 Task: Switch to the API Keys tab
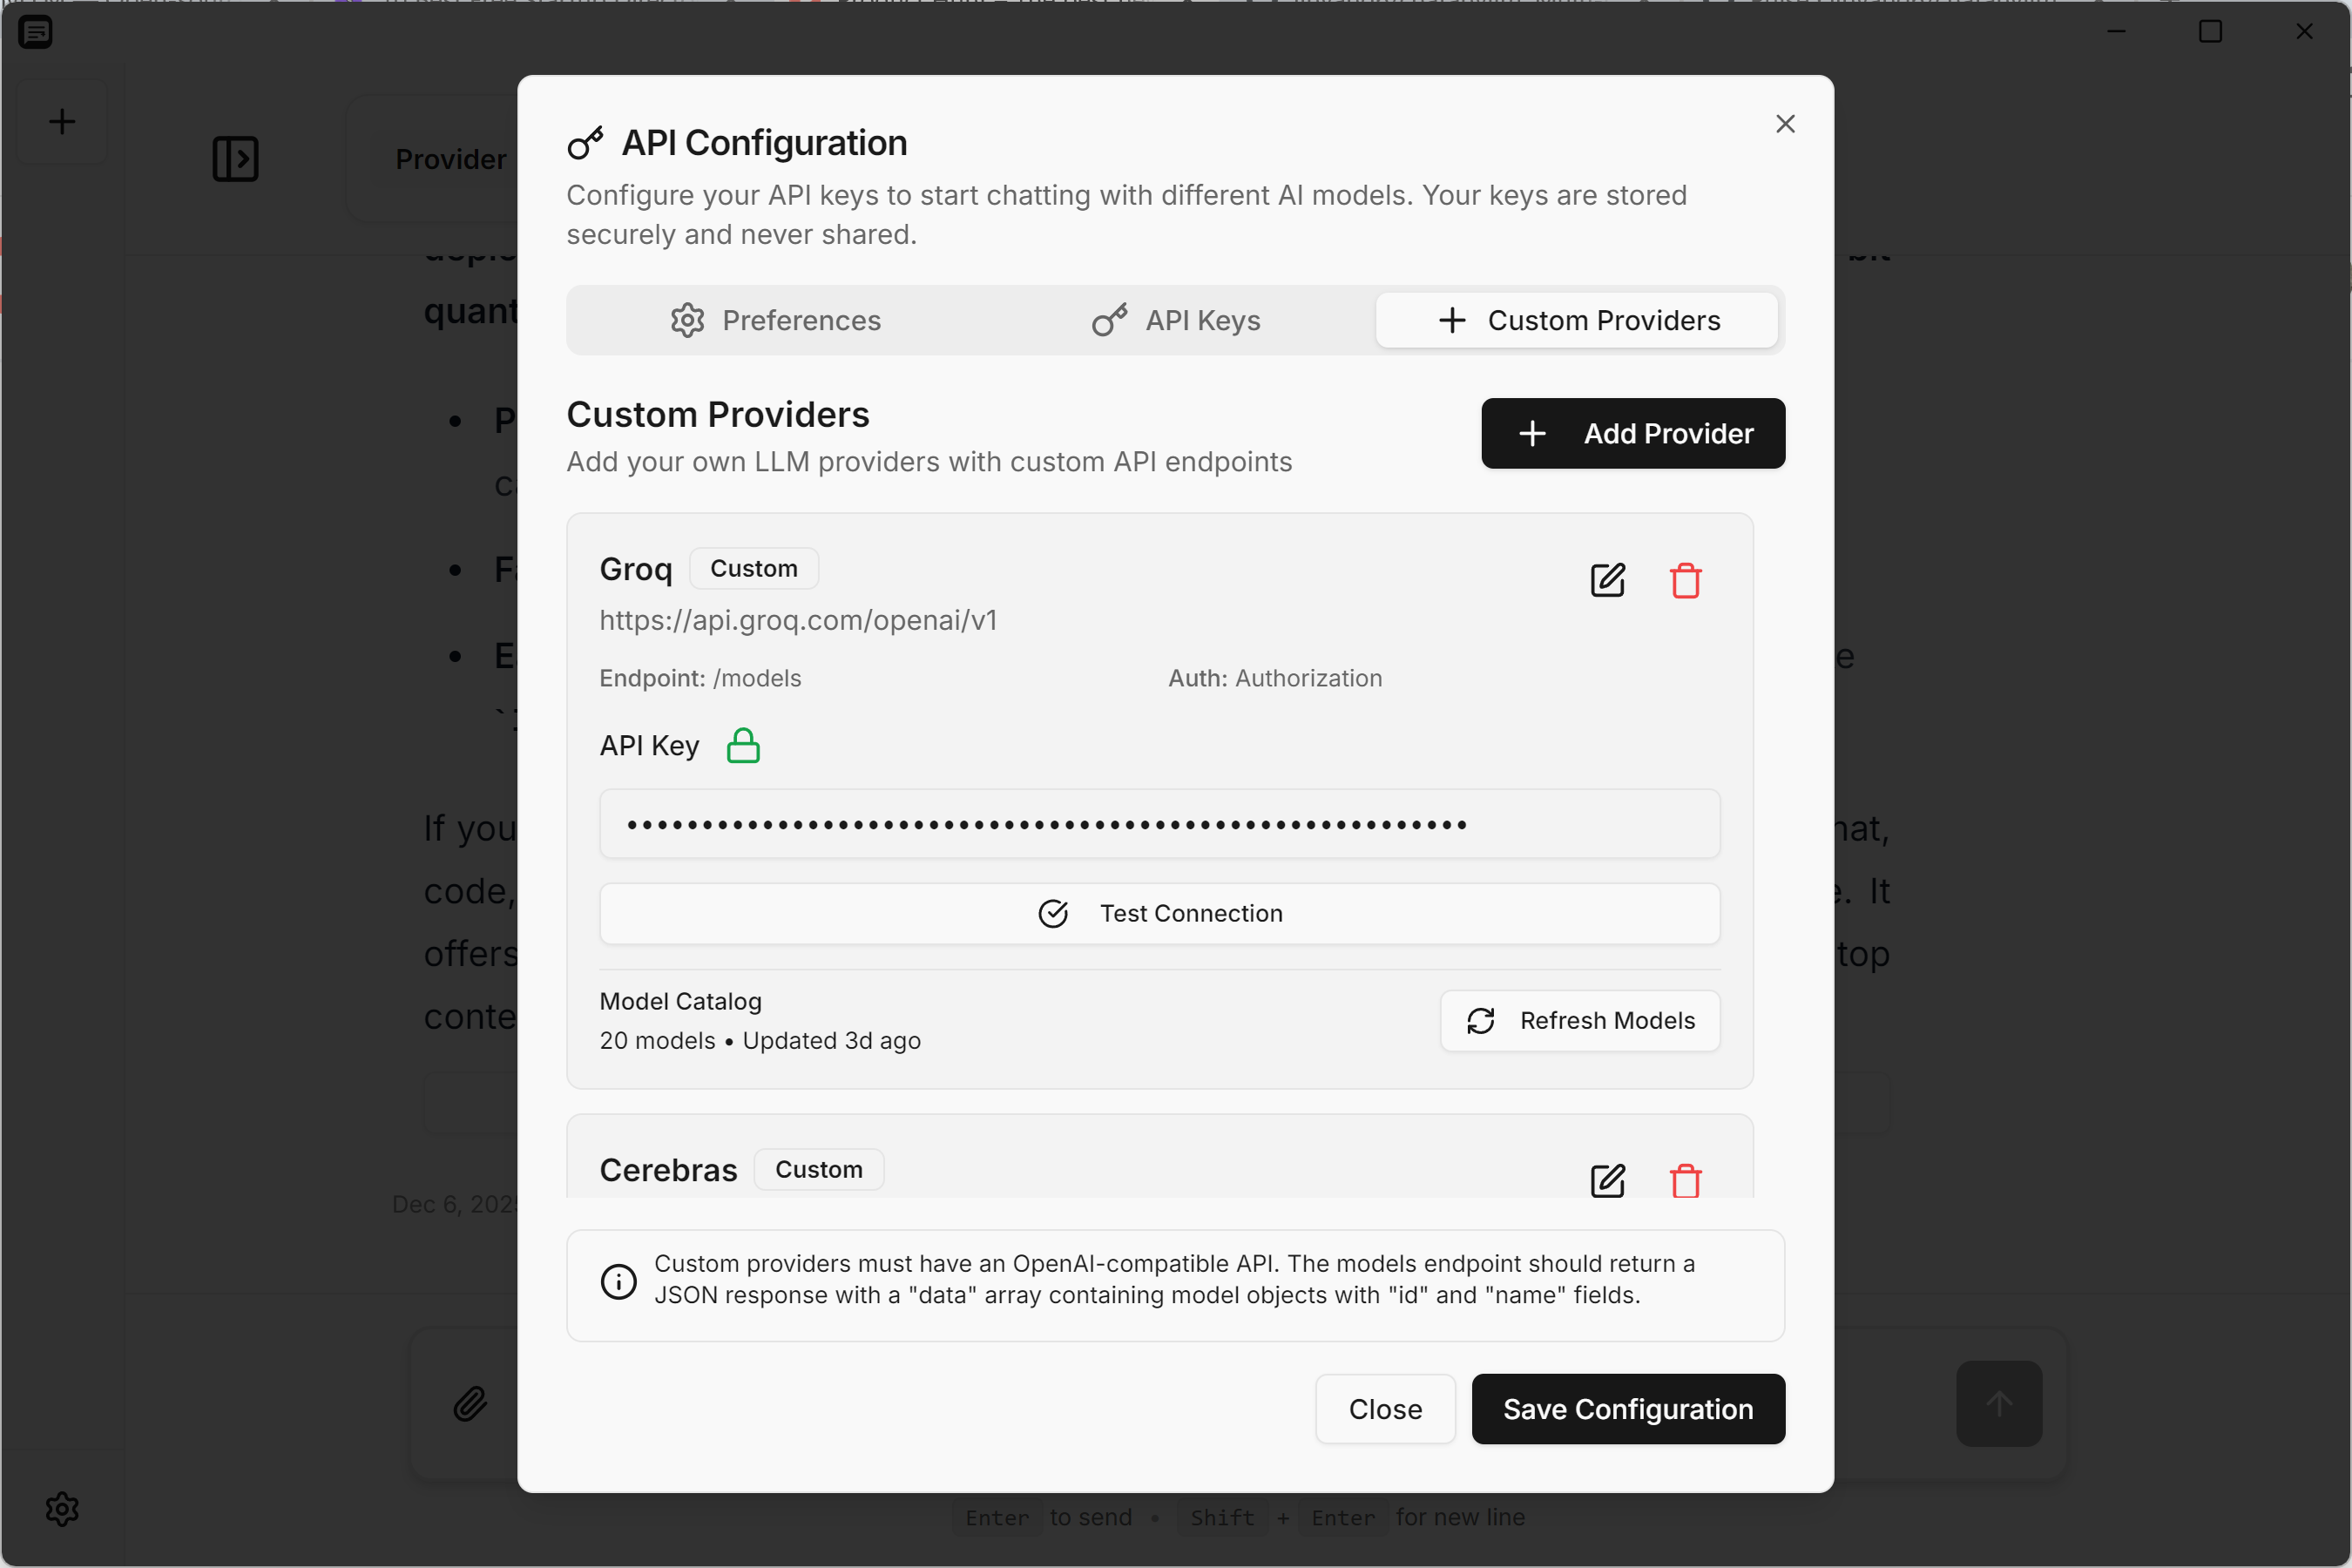(x=1177, y=320)
